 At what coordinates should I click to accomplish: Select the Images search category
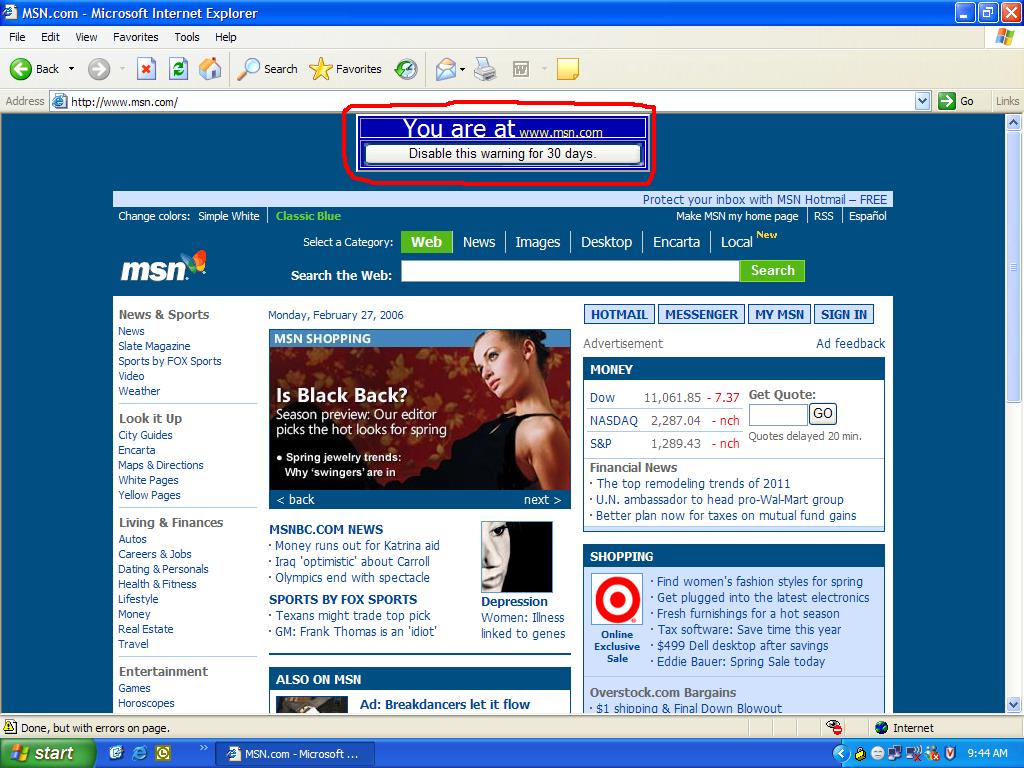click(537, 241)
